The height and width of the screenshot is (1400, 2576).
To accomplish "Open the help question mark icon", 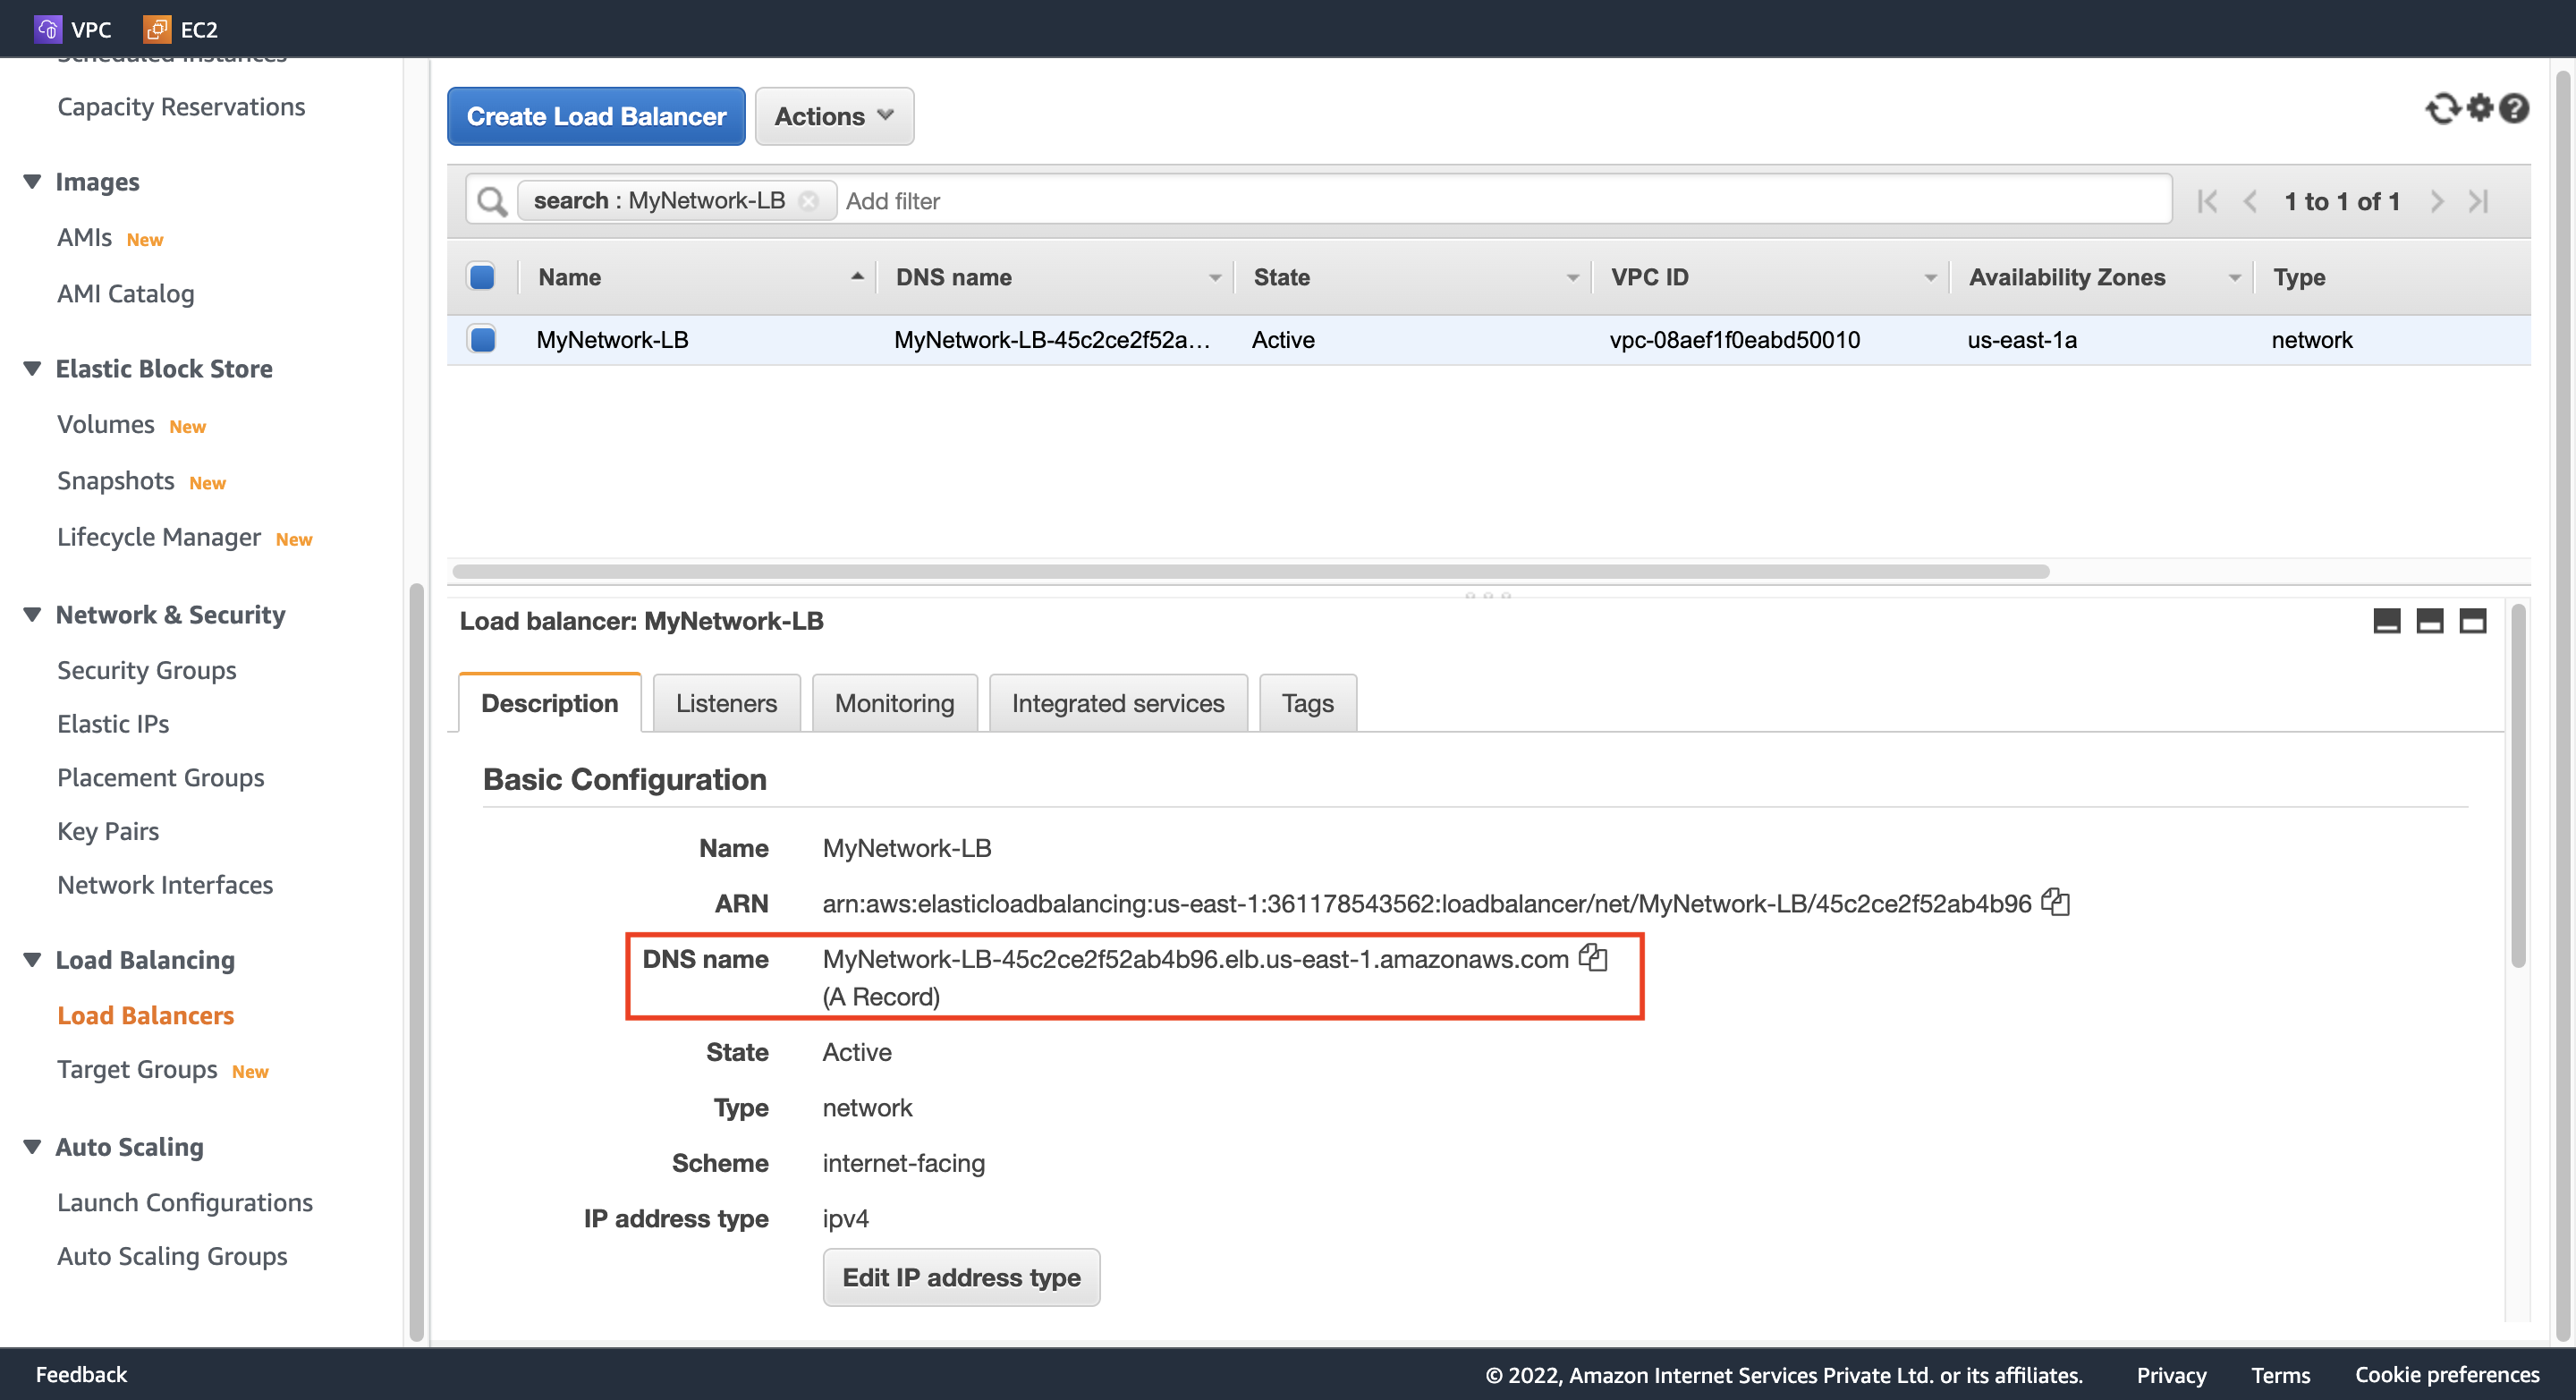I will click(x=2514, y=108).
